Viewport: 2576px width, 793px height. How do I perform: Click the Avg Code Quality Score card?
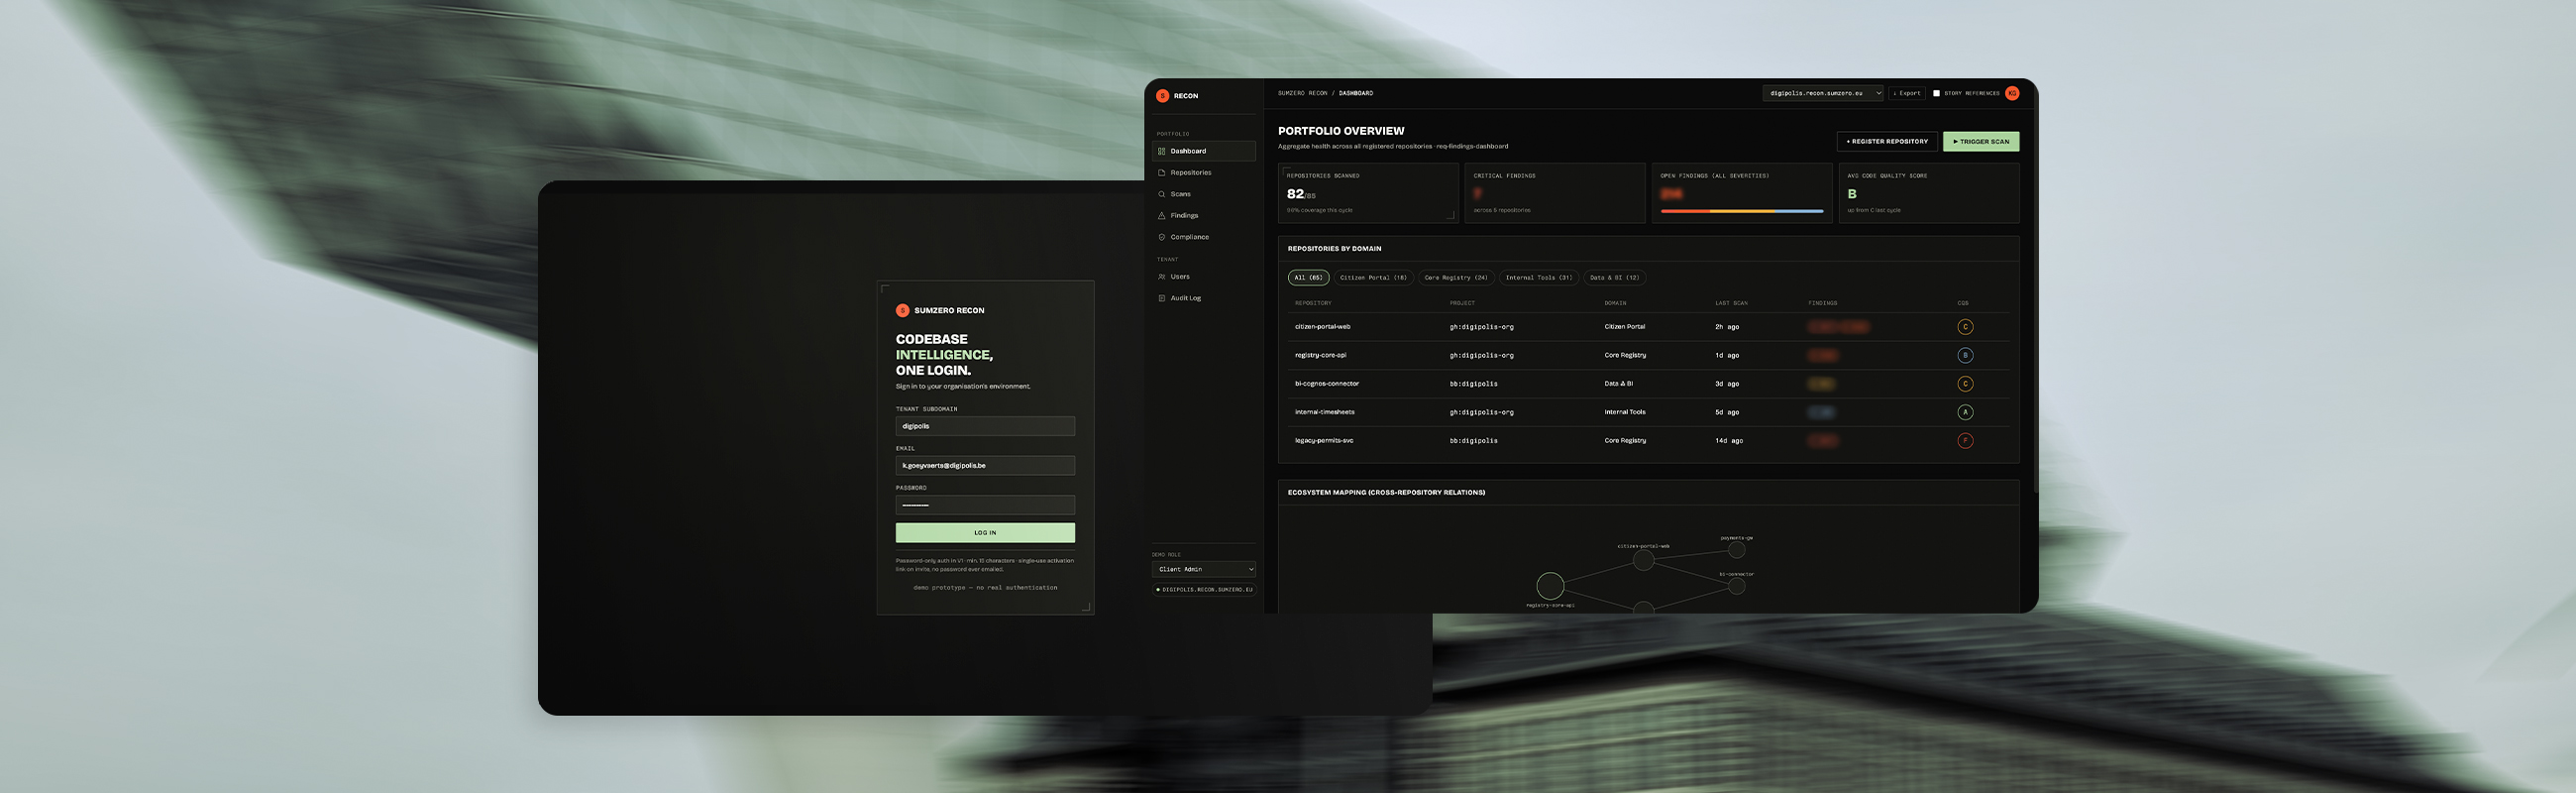pyautogui.click(x=1929, y=193)
